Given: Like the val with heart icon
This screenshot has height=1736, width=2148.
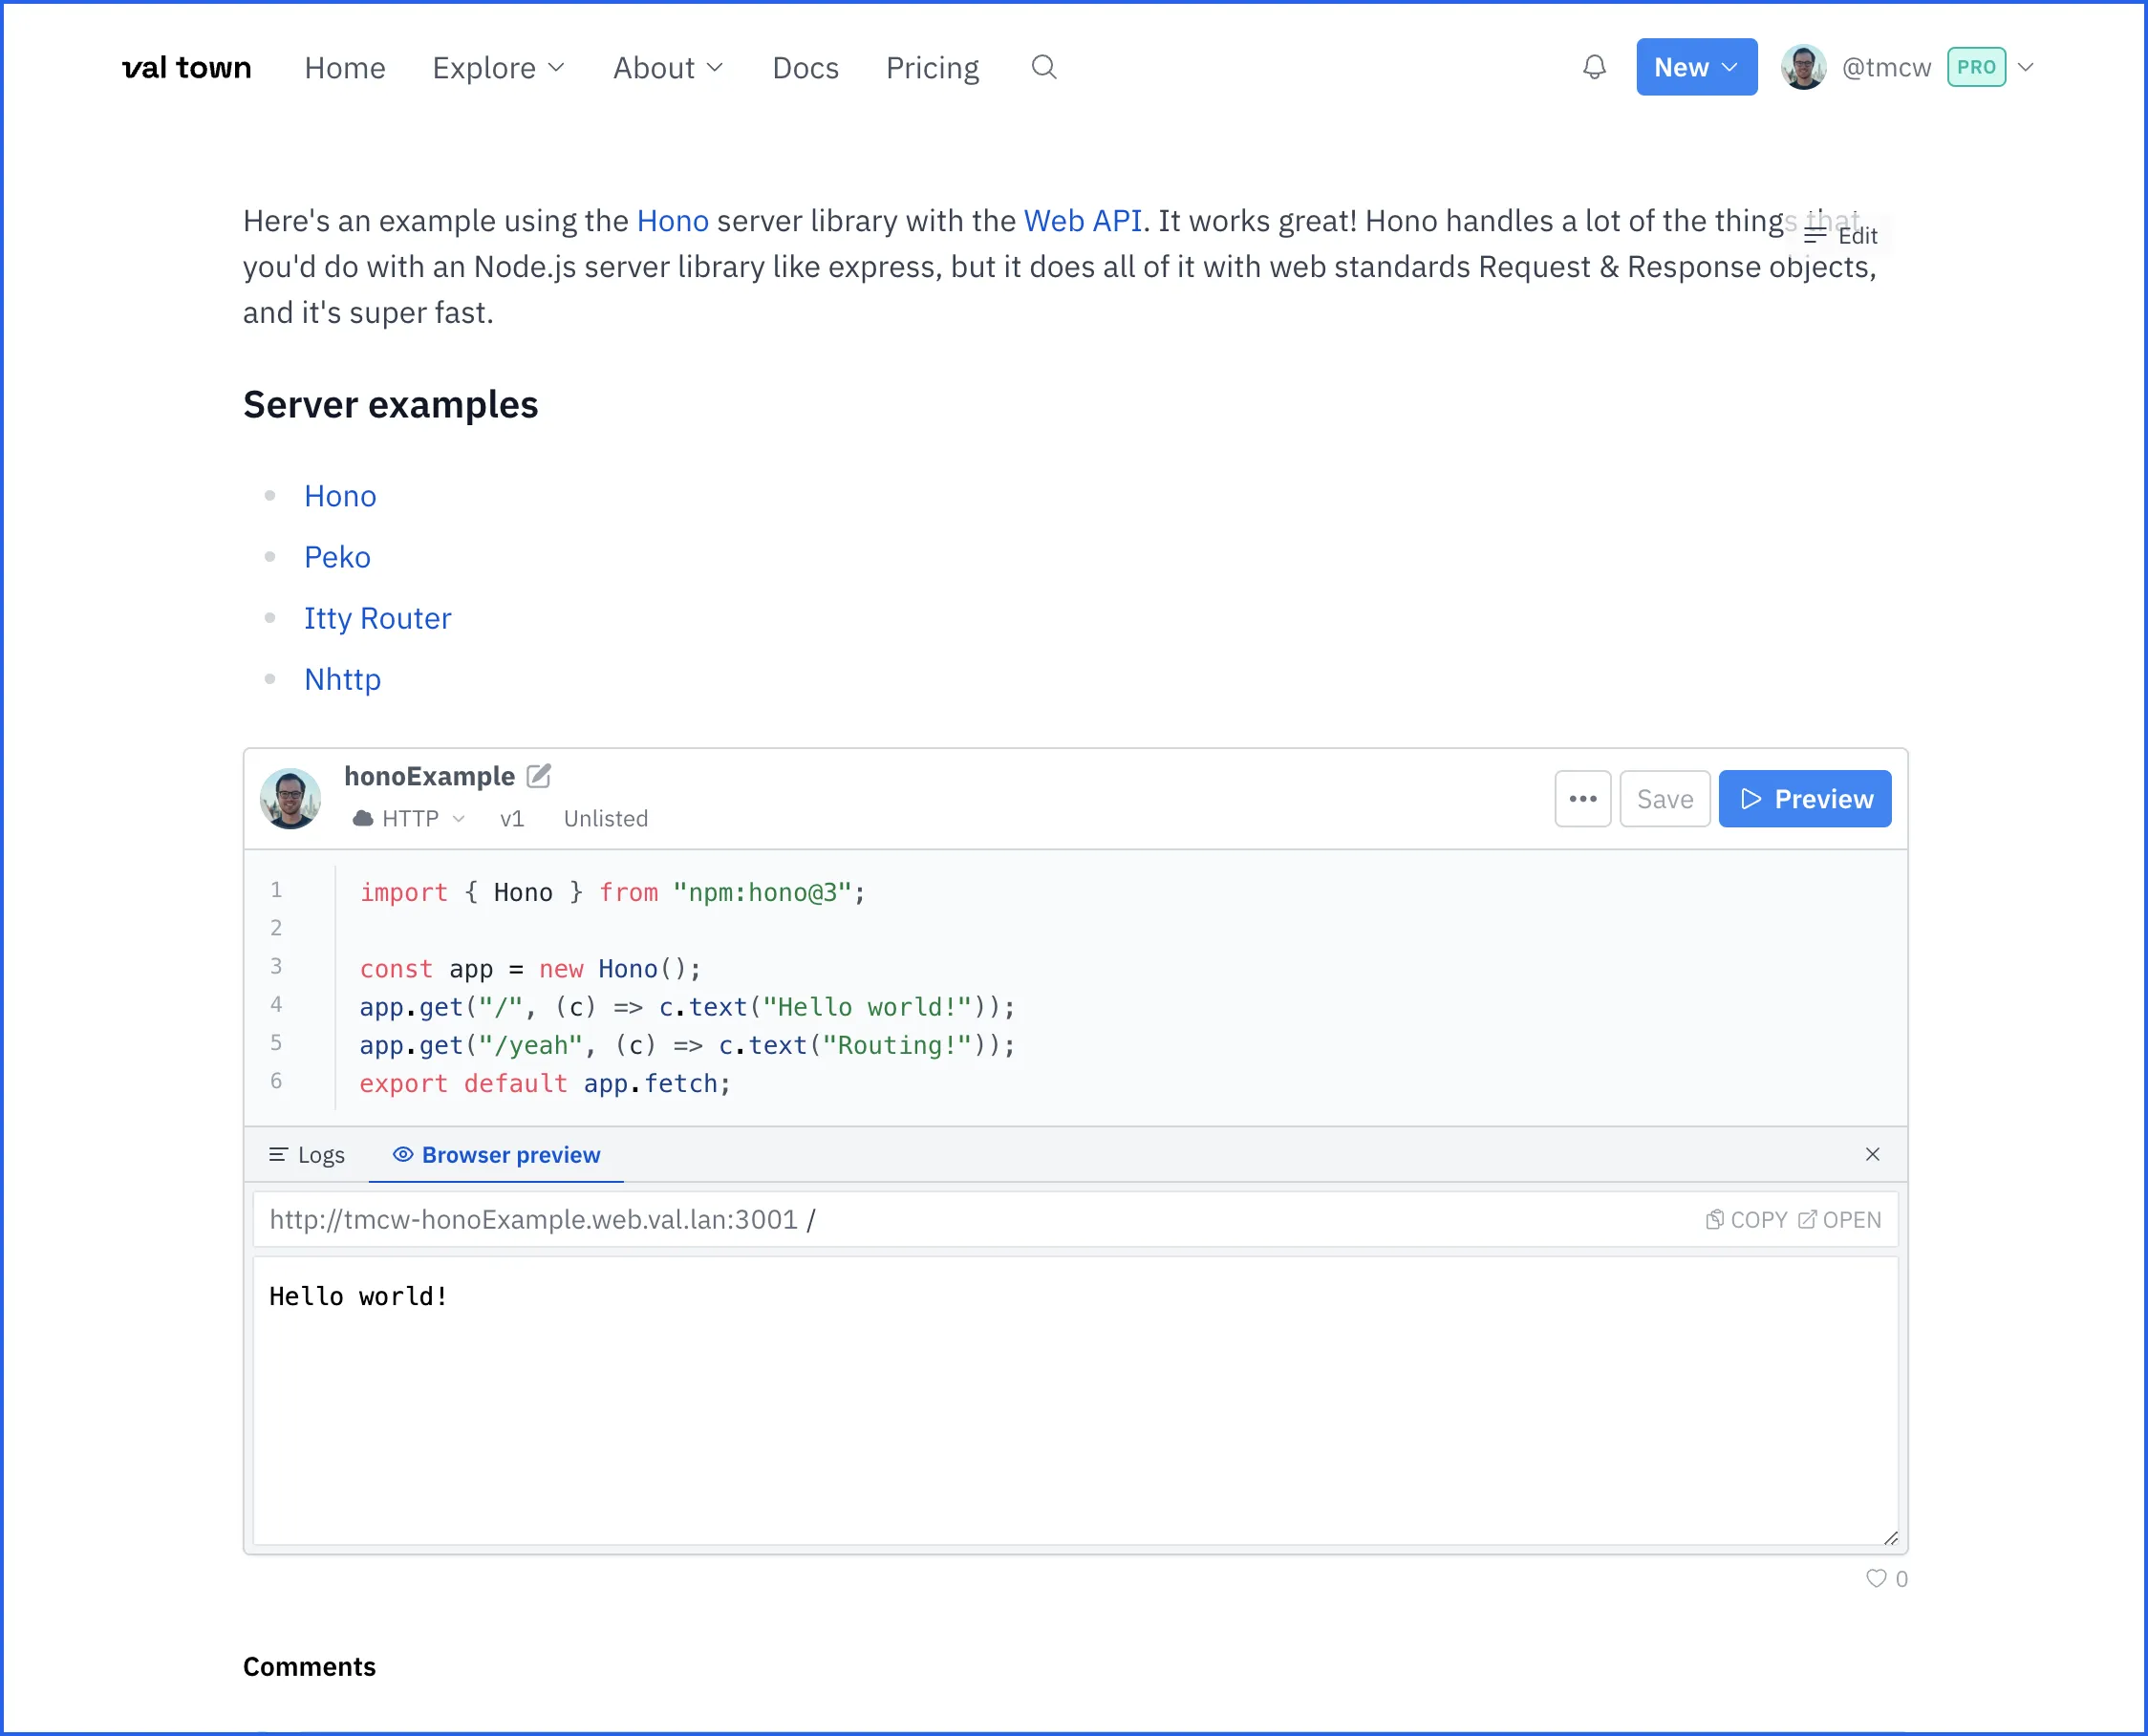Looking at the screenshot, I should click(x=1876, y=1579).
